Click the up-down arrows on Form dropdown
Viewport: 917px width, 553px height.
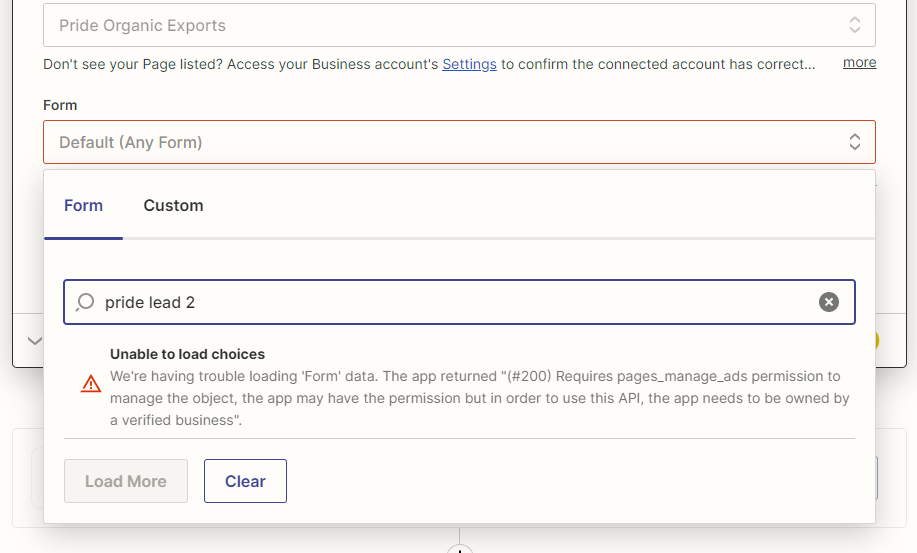pyautogui.click(x=854, y=142)
